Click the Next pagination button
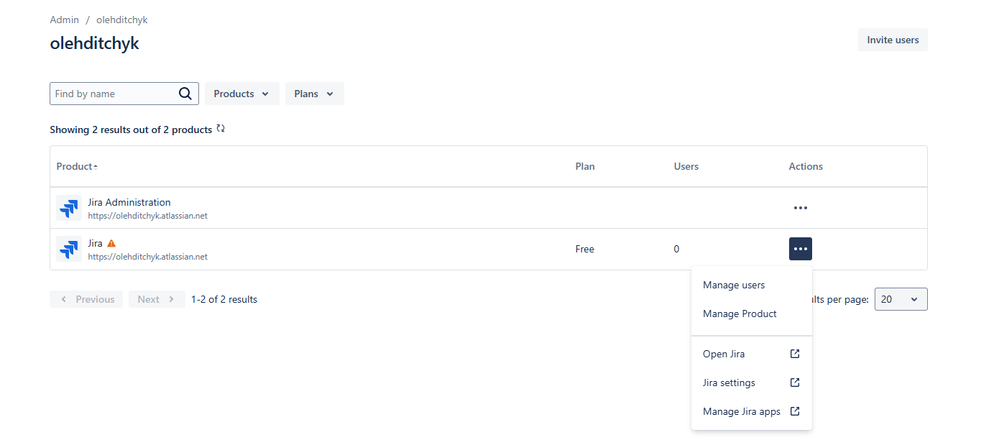The height and width of the screenshot is (438, 999). point(156,299)
